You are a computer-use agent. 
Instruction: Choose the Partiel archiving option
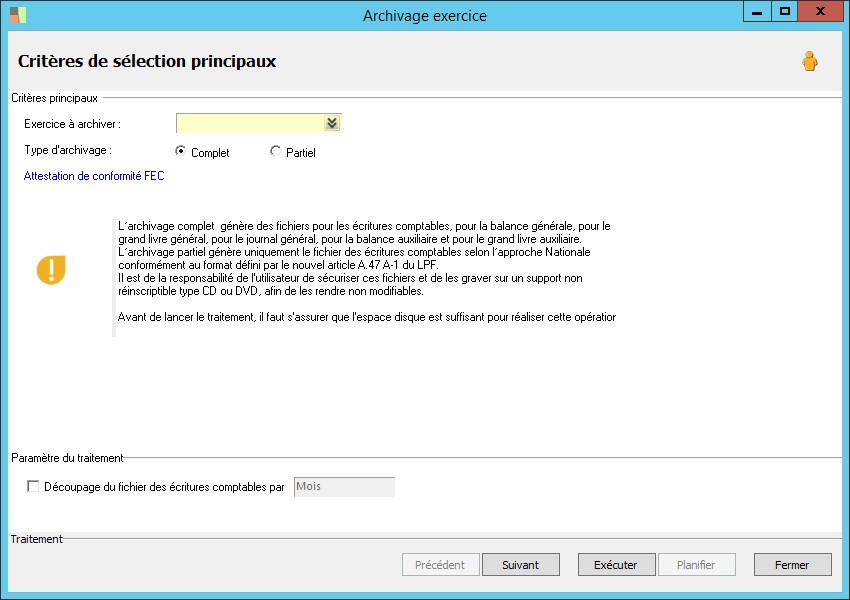[x=276, y=152]
